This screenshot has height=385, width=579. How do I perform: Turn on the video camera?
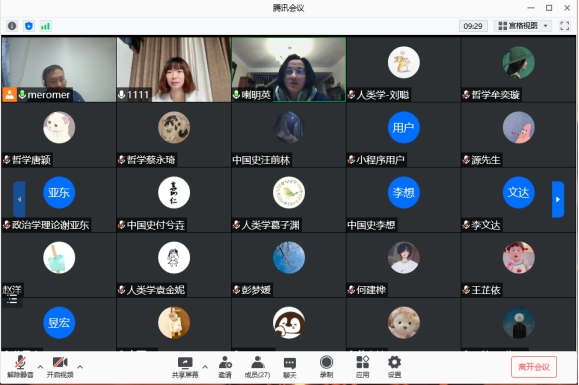coord(60,367)
